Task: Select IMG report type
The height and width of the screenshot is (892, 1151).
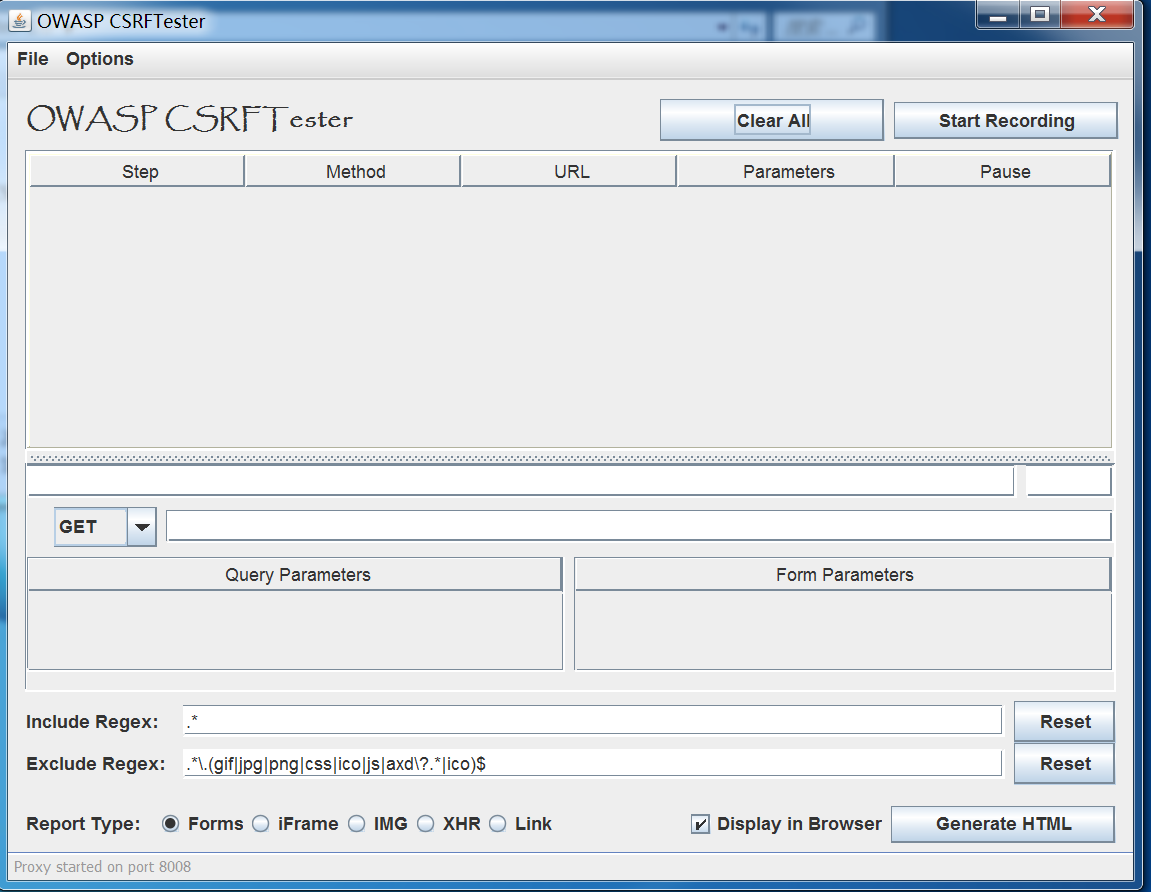Action: pos(357,824)
